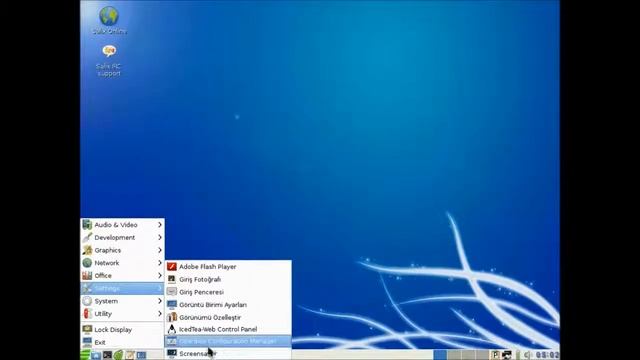Expand the System menu category
Screen dimensions: 640x360
click(122, 301)
